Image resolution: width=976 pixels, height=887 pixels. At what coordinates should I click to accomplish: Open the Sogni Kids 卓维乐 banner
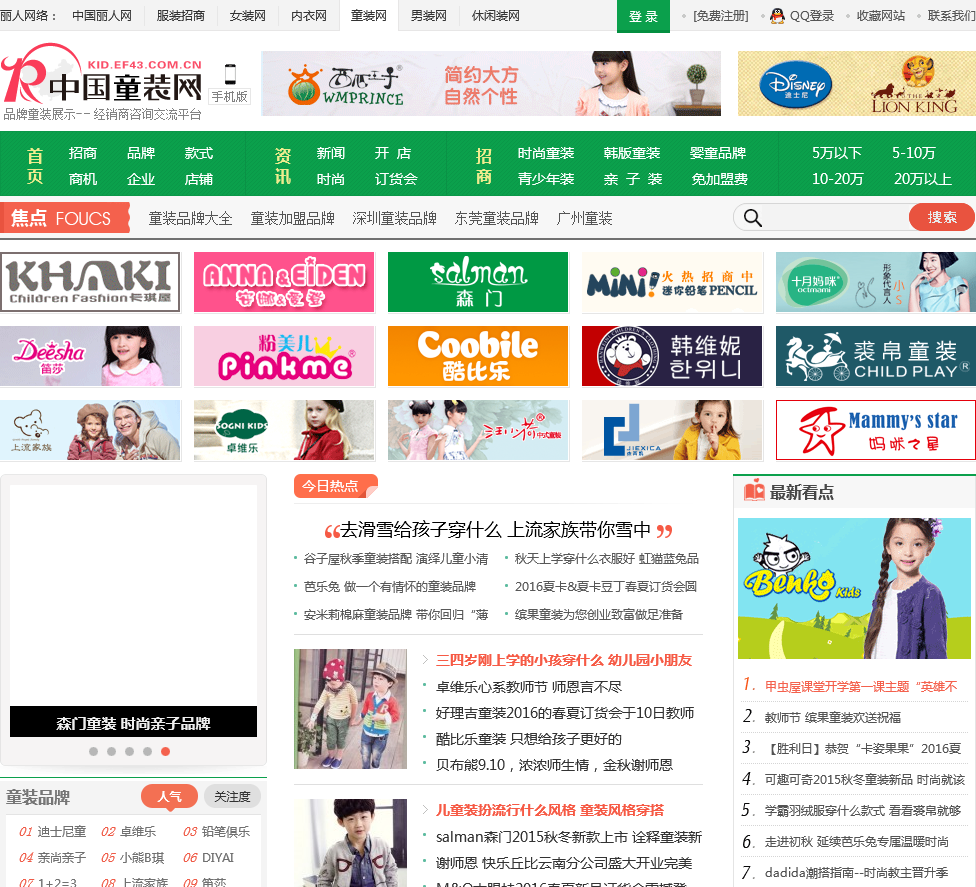point(284,430)
